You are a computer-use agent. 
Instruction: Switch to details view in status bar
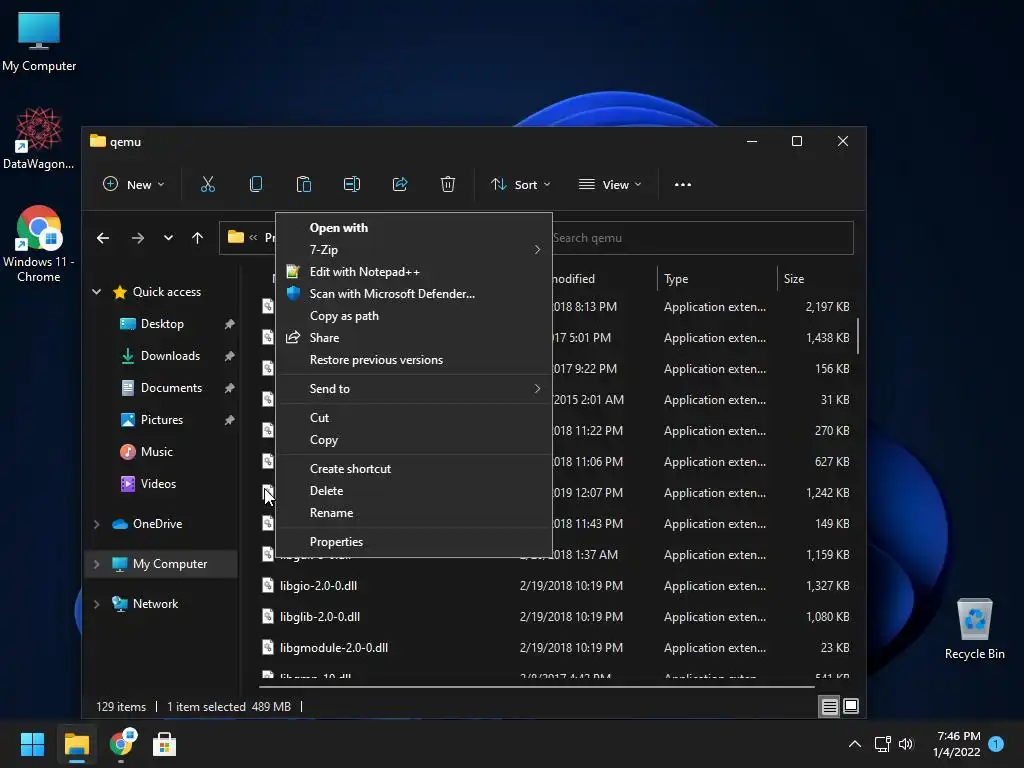(x=829, y=706)
